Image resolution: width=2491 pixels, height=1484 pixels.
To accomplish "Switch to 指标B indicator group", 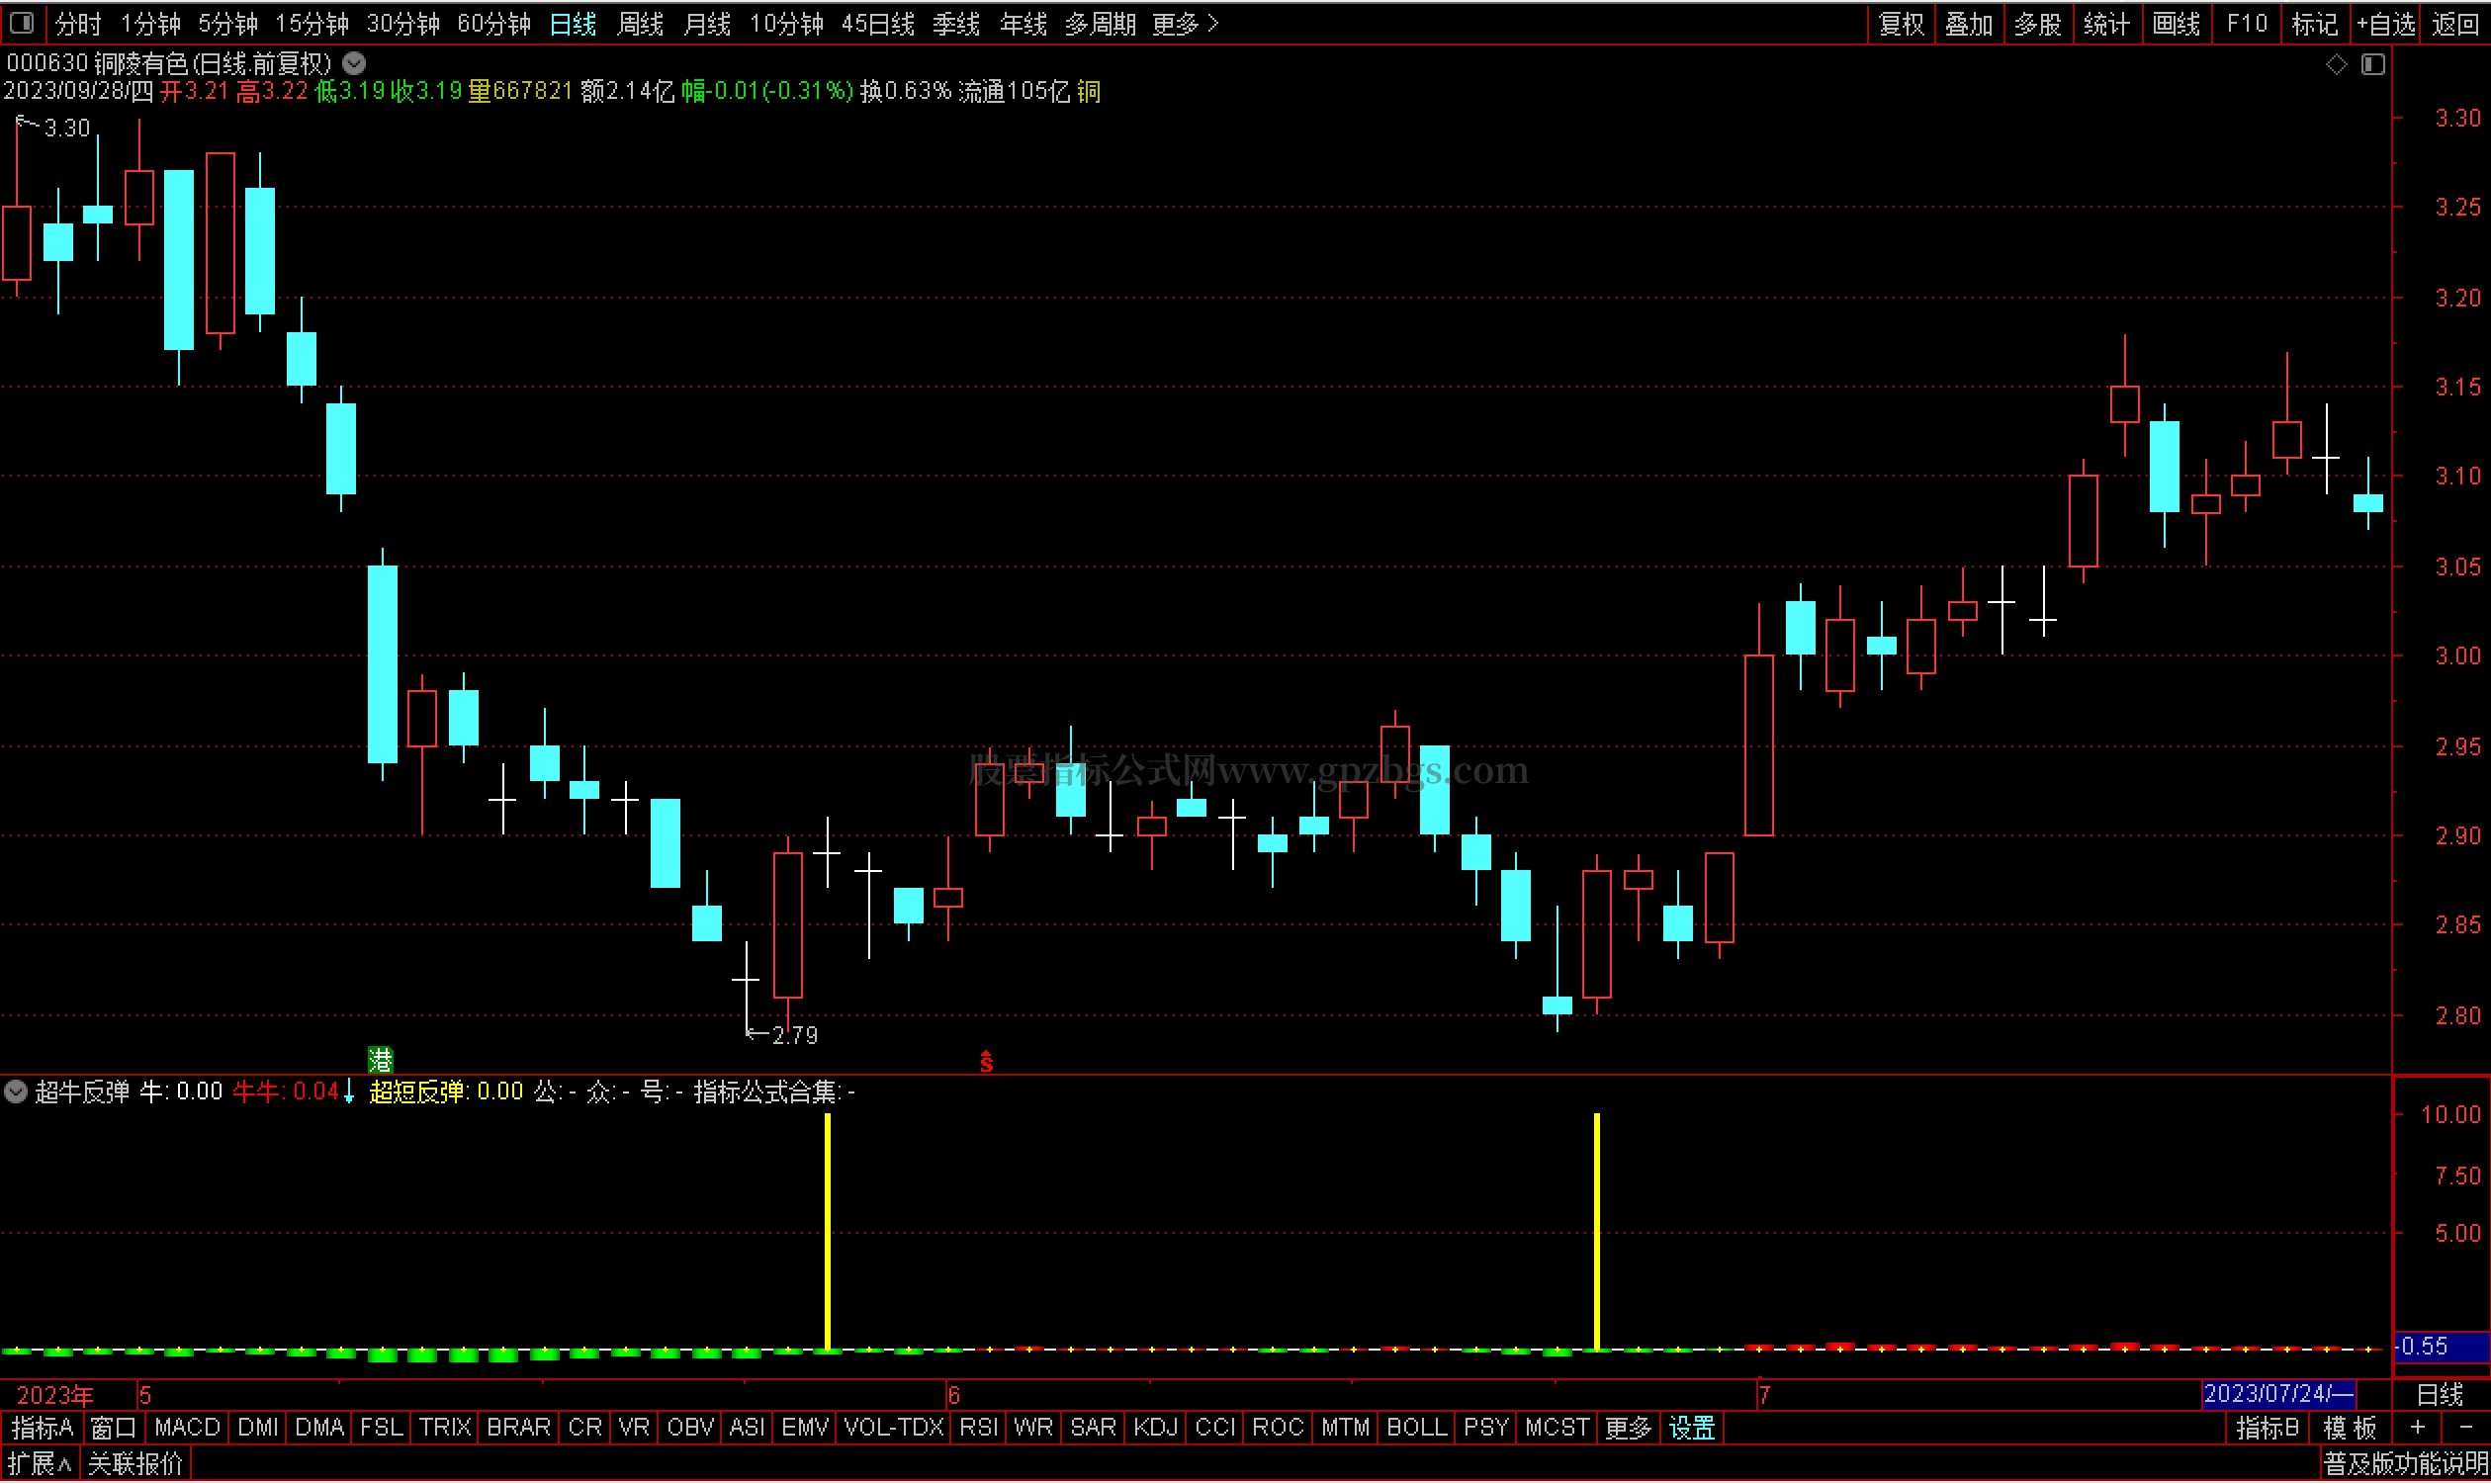I will tap(2266, 1428).
